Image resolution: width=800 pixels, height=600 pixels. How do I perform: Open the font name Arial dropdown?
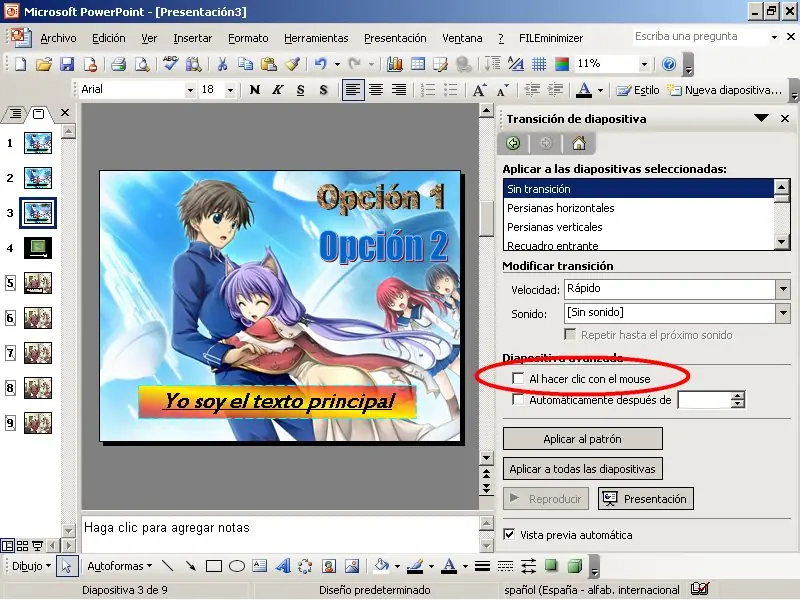point(190,90)
